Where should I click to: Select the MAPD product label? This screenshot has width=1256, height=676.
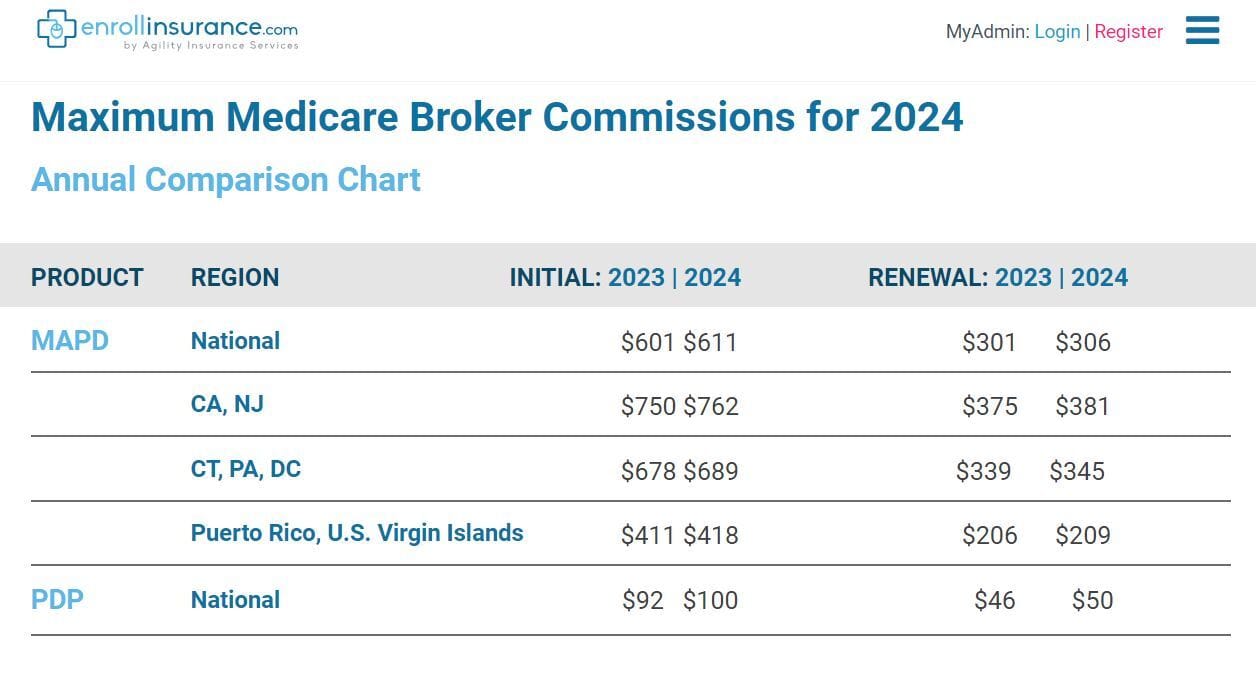pyautogui.click(x=70, y=340)
